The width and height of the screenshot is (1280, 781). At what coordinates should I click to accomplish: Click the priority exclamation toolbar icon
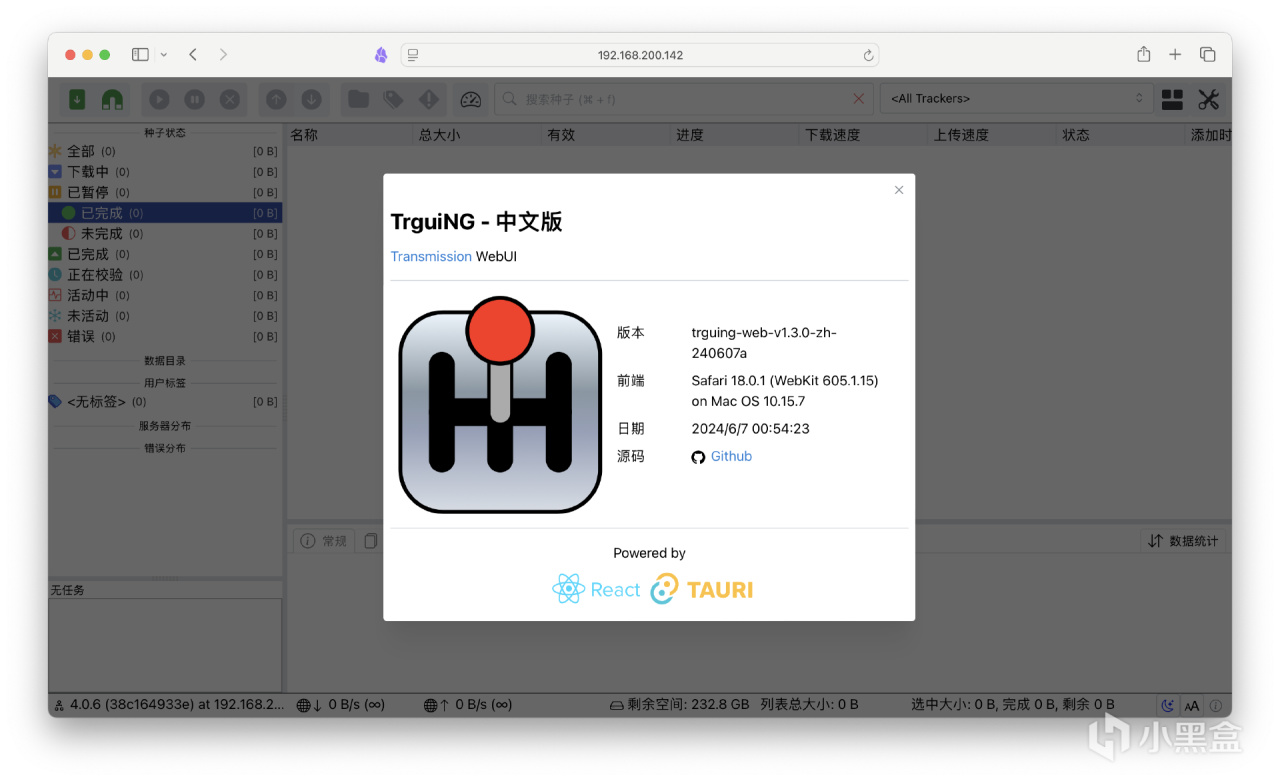point(429,99)
